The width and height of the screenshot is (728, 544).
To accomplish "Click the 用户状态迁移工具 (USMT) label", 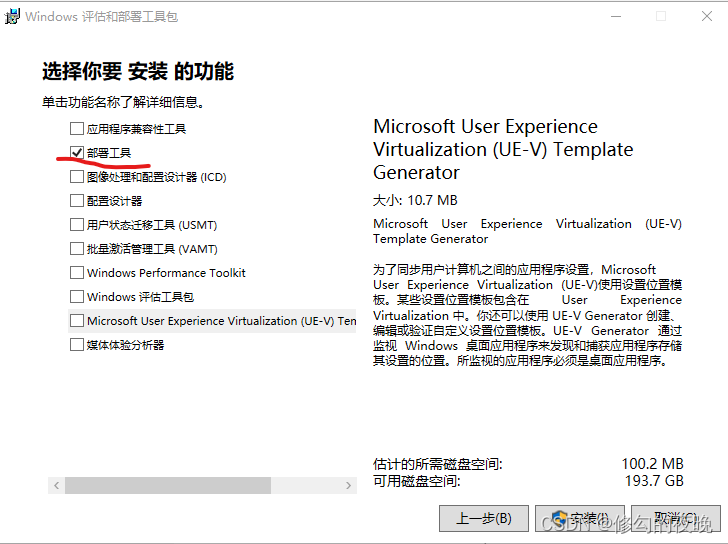I will coord(152,225).
